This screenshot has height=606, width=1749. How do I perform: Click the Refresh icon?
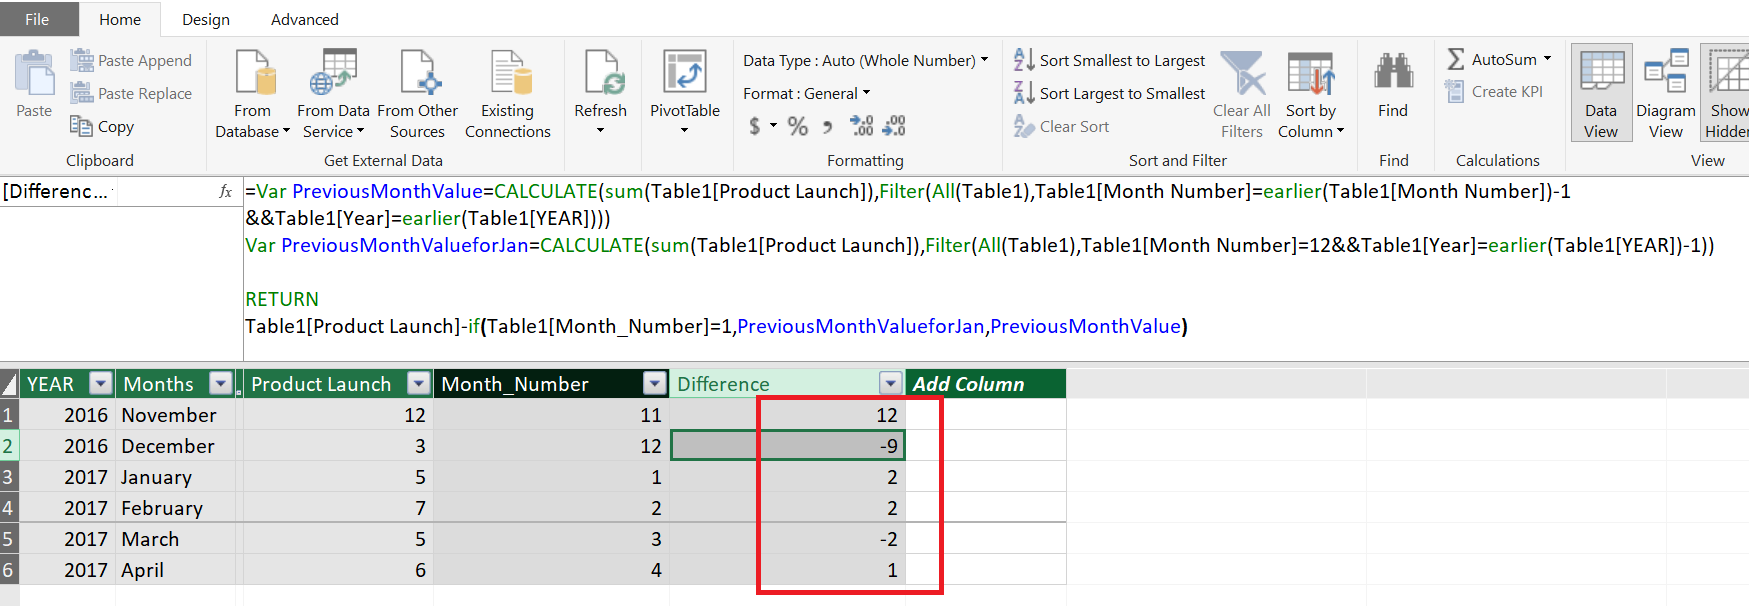[604, 73]
